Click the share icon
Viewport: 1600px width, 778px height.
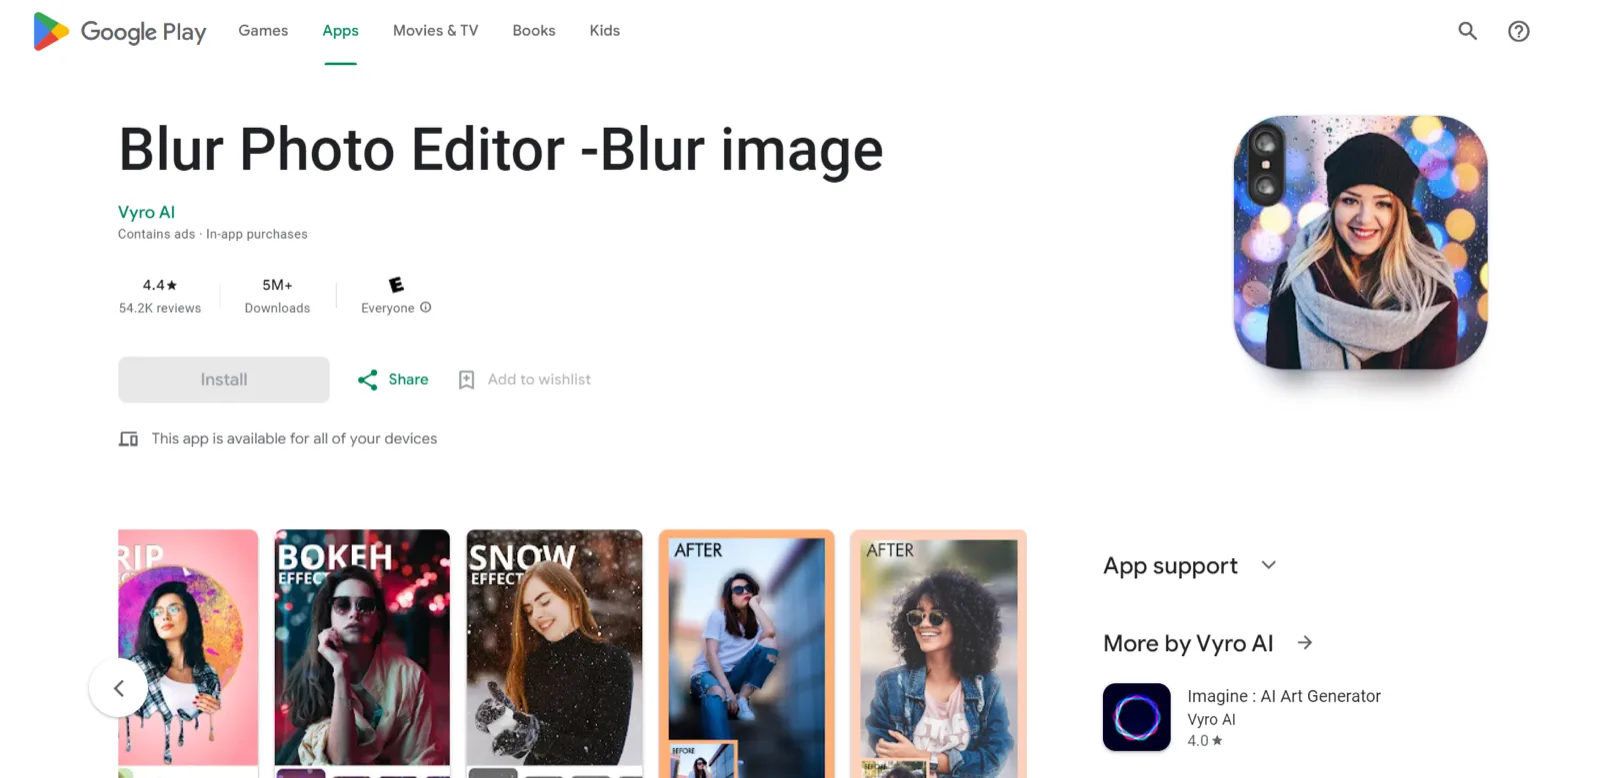(368, 380)
